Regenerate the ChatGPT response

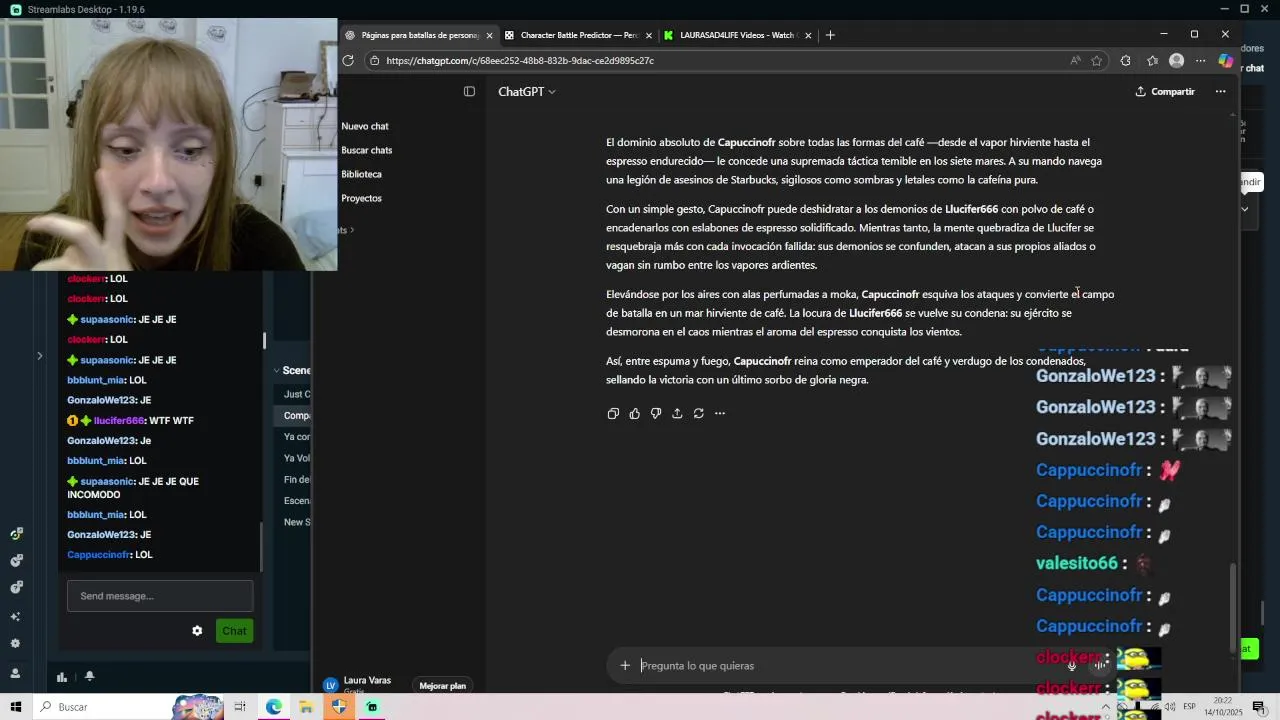(x=698, y=413)
